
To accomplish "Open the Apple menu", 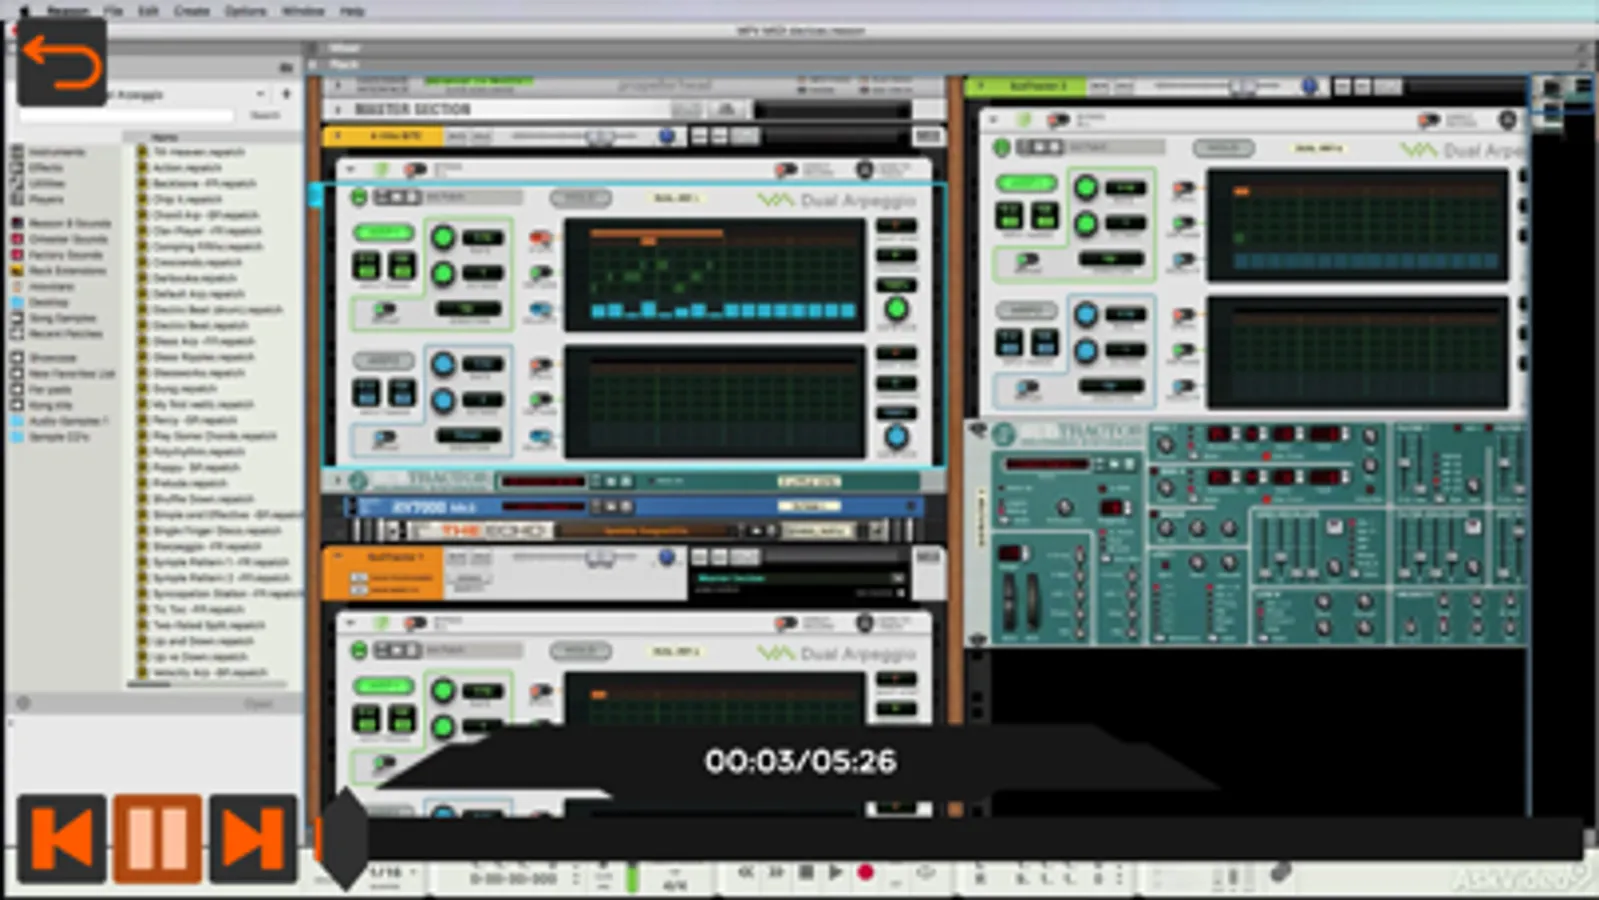I will tap(24, 10).
